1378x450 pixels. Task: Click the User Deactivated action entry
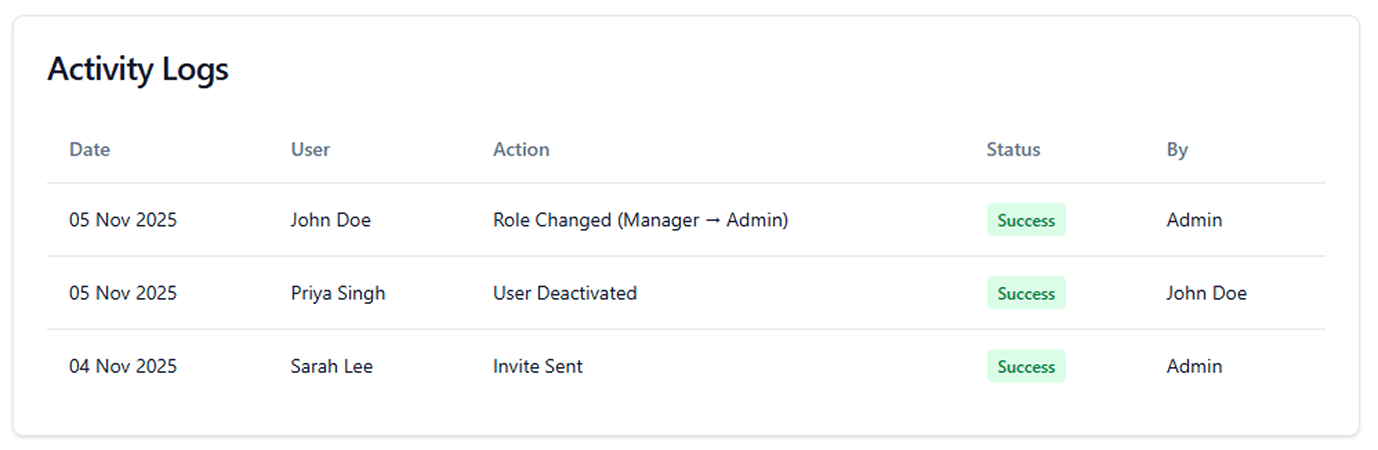[565, 293]
